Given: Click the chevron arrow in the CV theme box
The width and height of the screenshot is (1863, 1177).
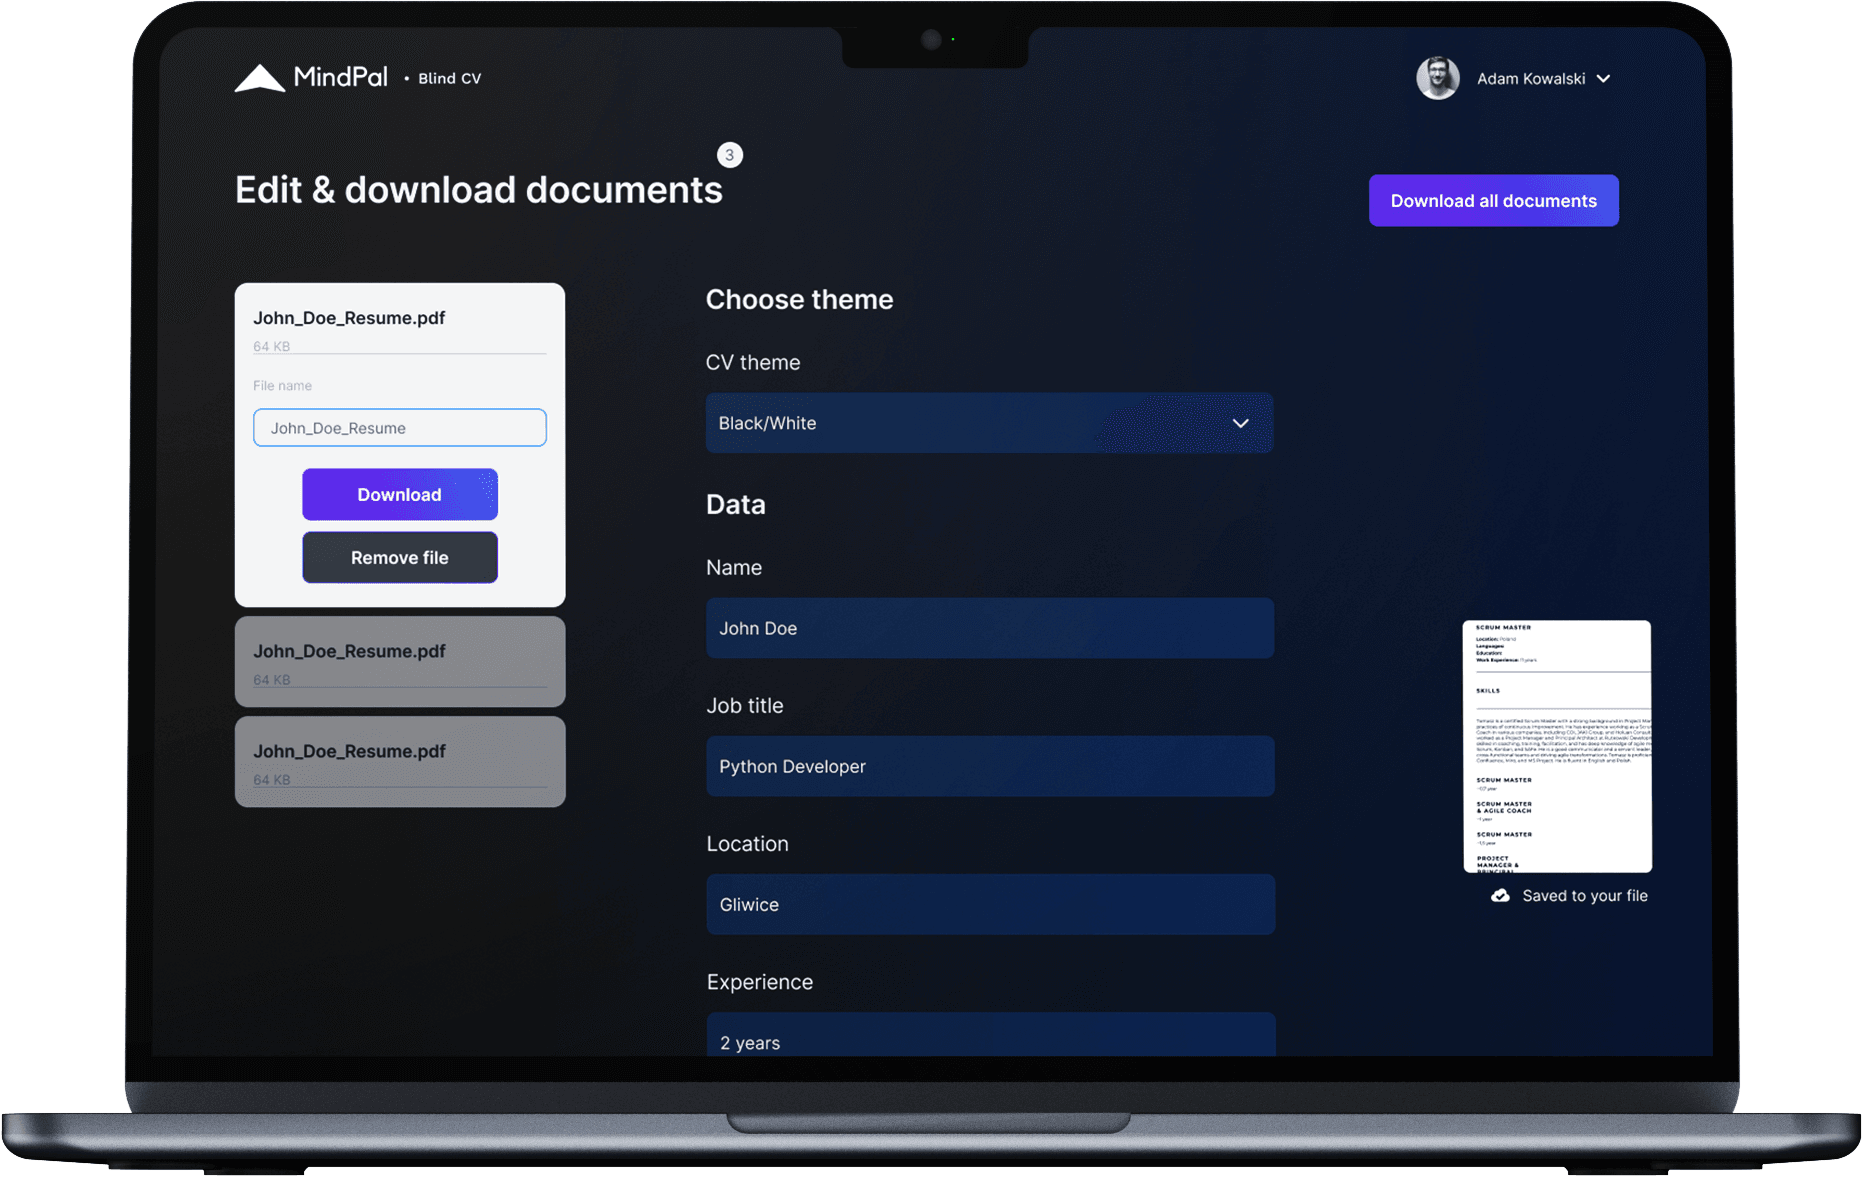Looking at the screenshot, I should pyautogui.click(x=1240, y=423).
